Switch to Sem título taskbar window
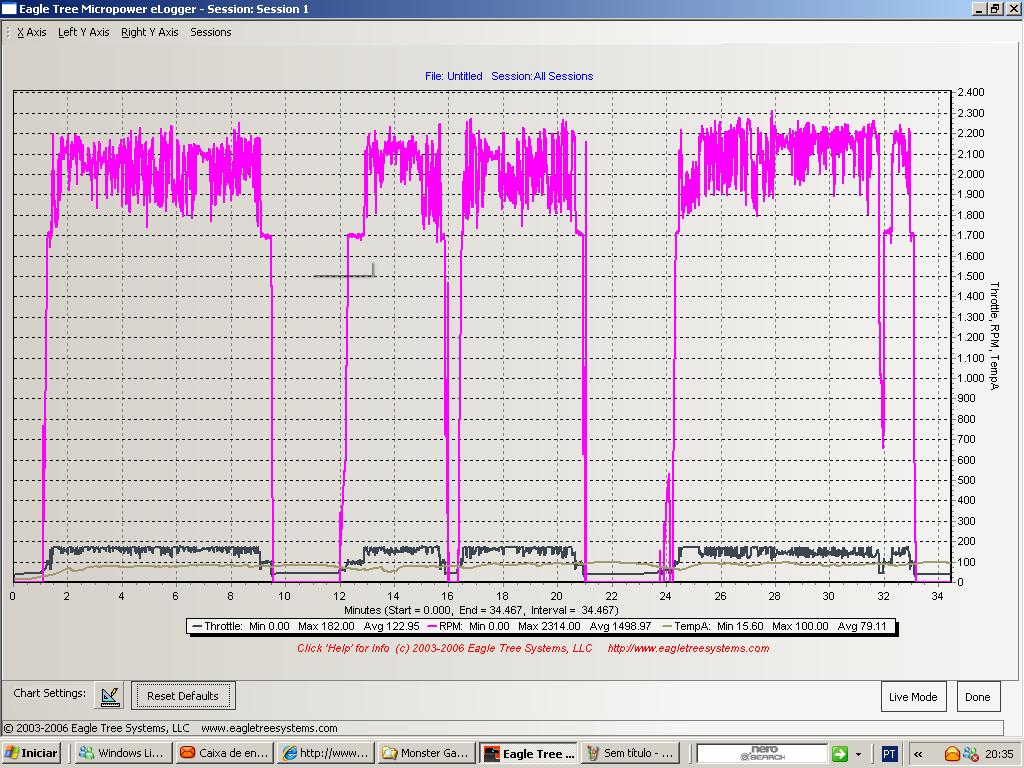The width and height of the screenshot is (1024, 768). [630, 753]
